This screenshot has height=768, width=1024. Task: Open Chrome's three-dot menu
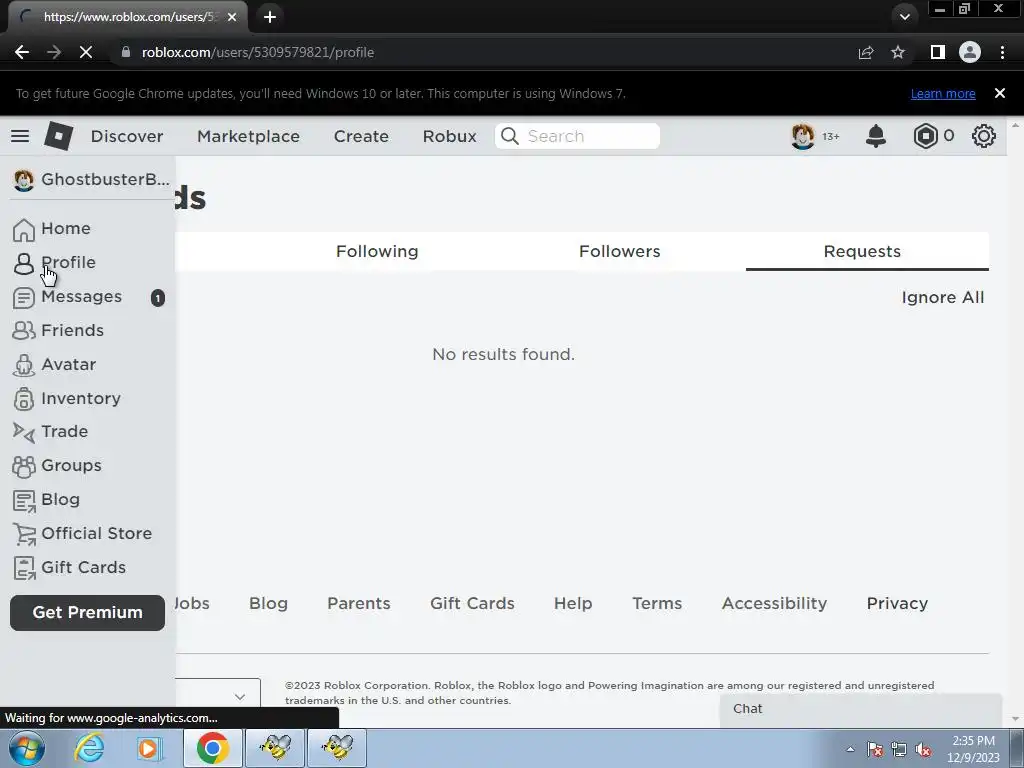click(x=1002, y=52)
